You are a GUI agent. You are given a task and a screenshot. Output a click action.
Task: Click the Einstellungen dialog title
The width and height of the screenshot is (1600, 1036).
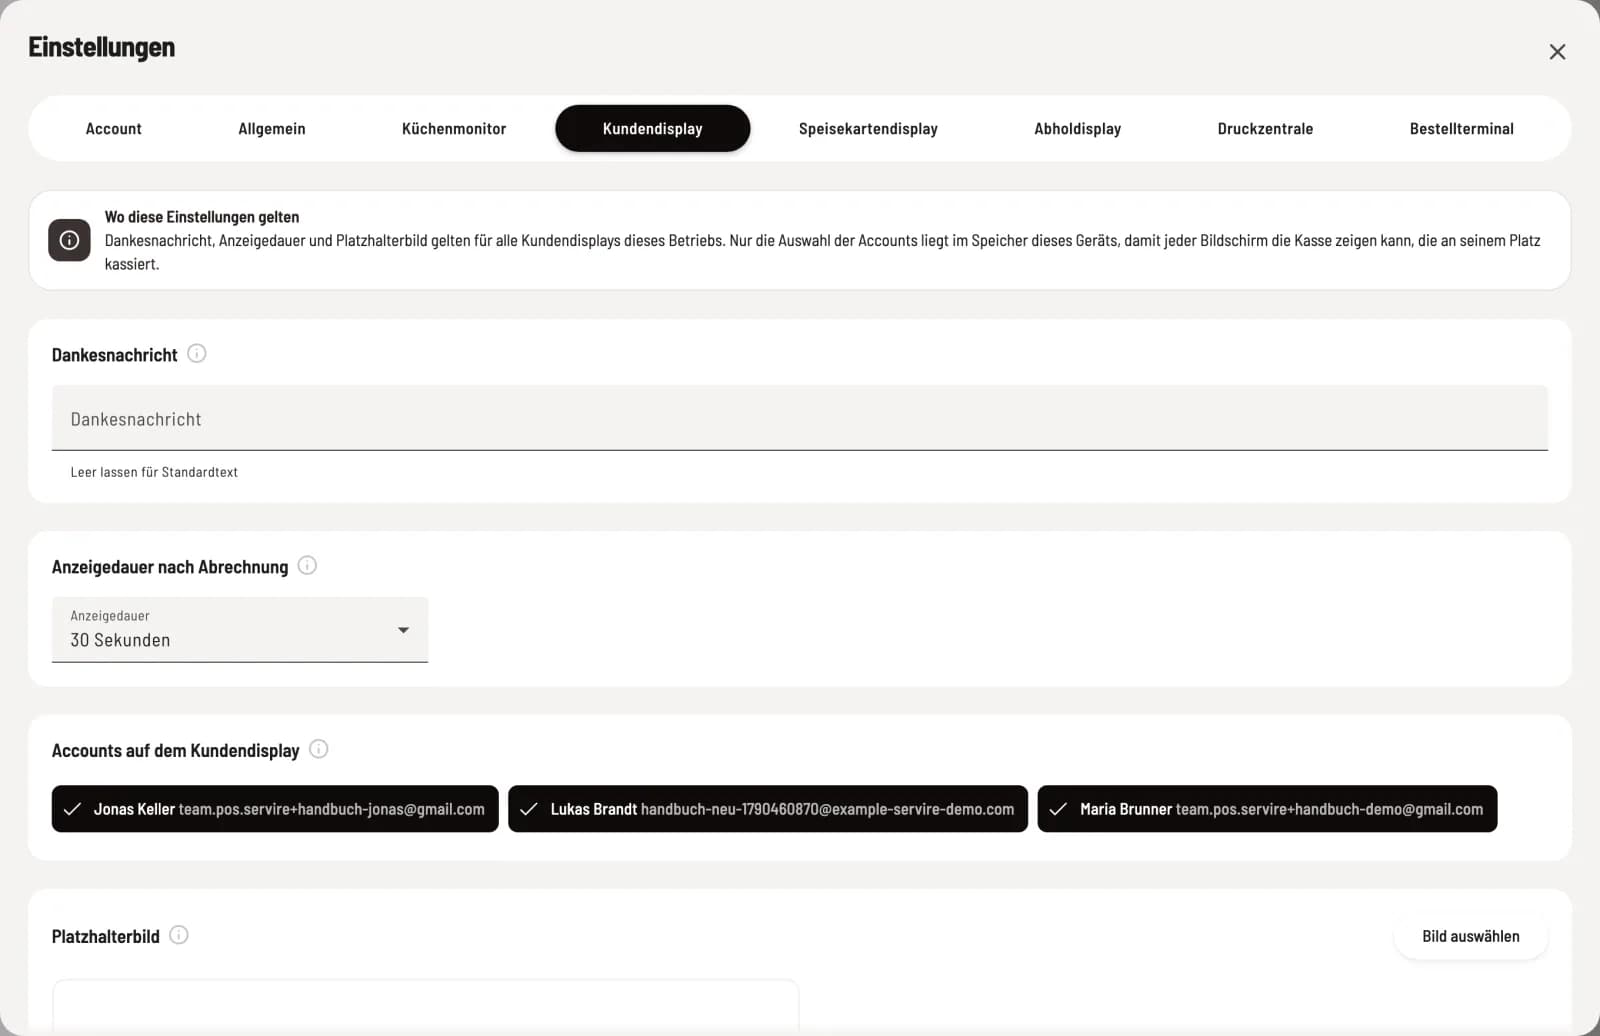point(101,47)
